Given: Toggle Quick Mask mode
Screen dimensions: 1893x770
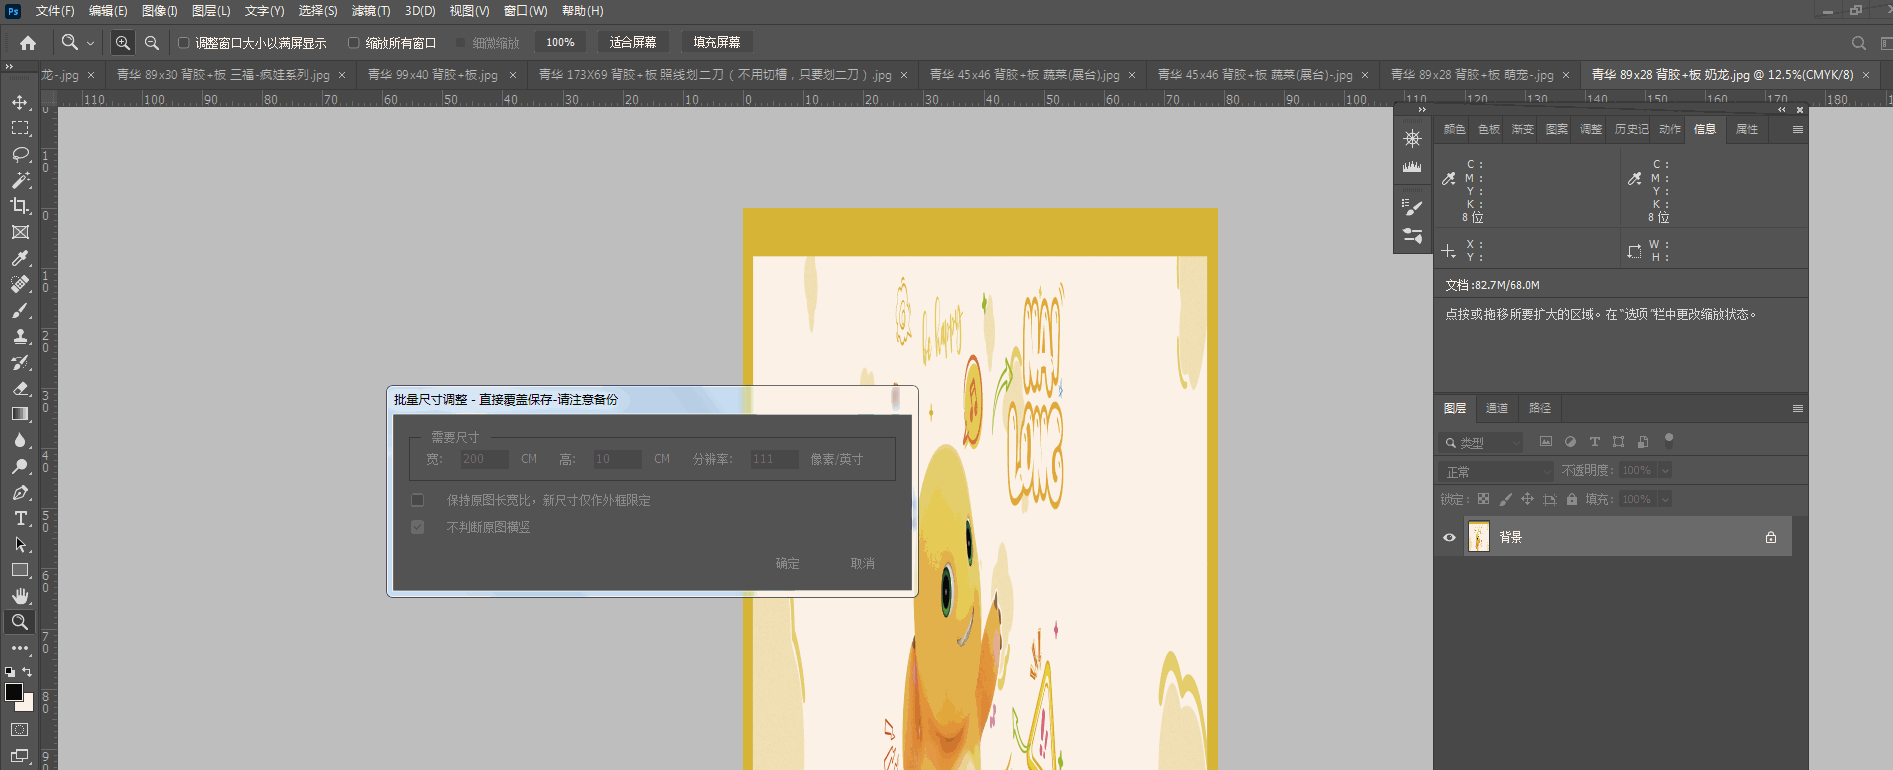Looking at the screenshot, I should (20, 730).
